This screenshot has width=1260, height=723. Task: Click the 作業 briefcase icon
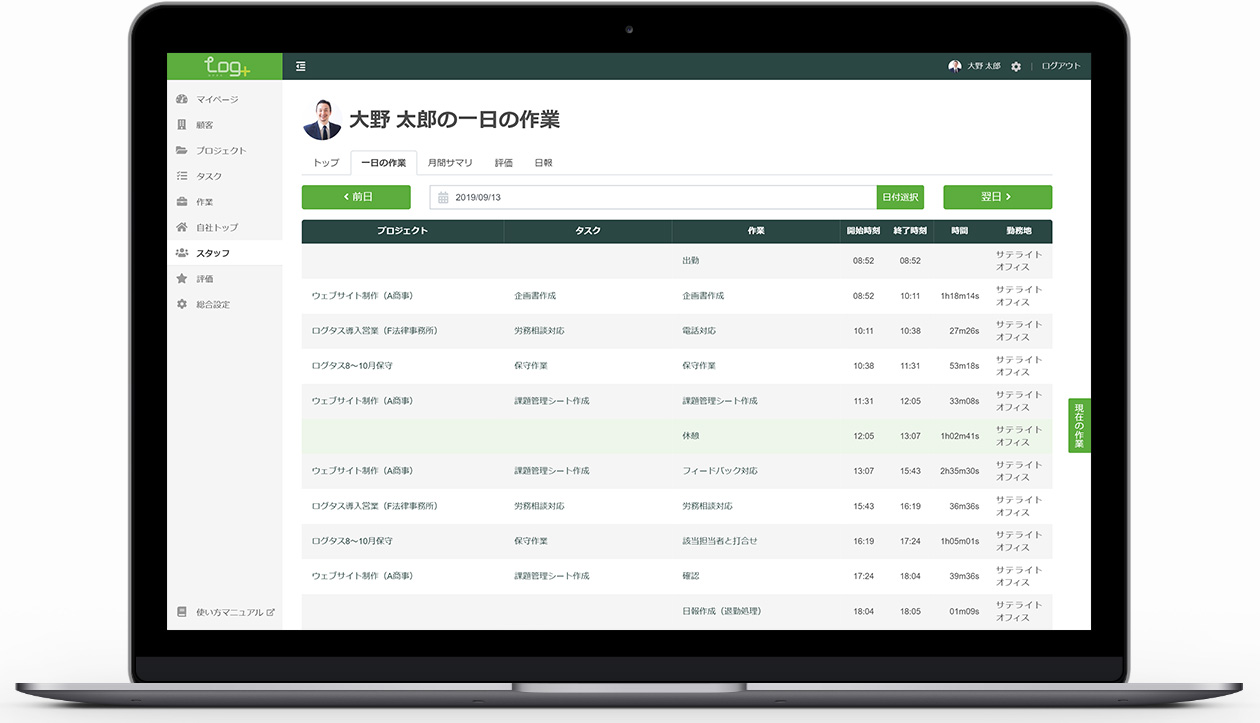[x=182, y=201]
